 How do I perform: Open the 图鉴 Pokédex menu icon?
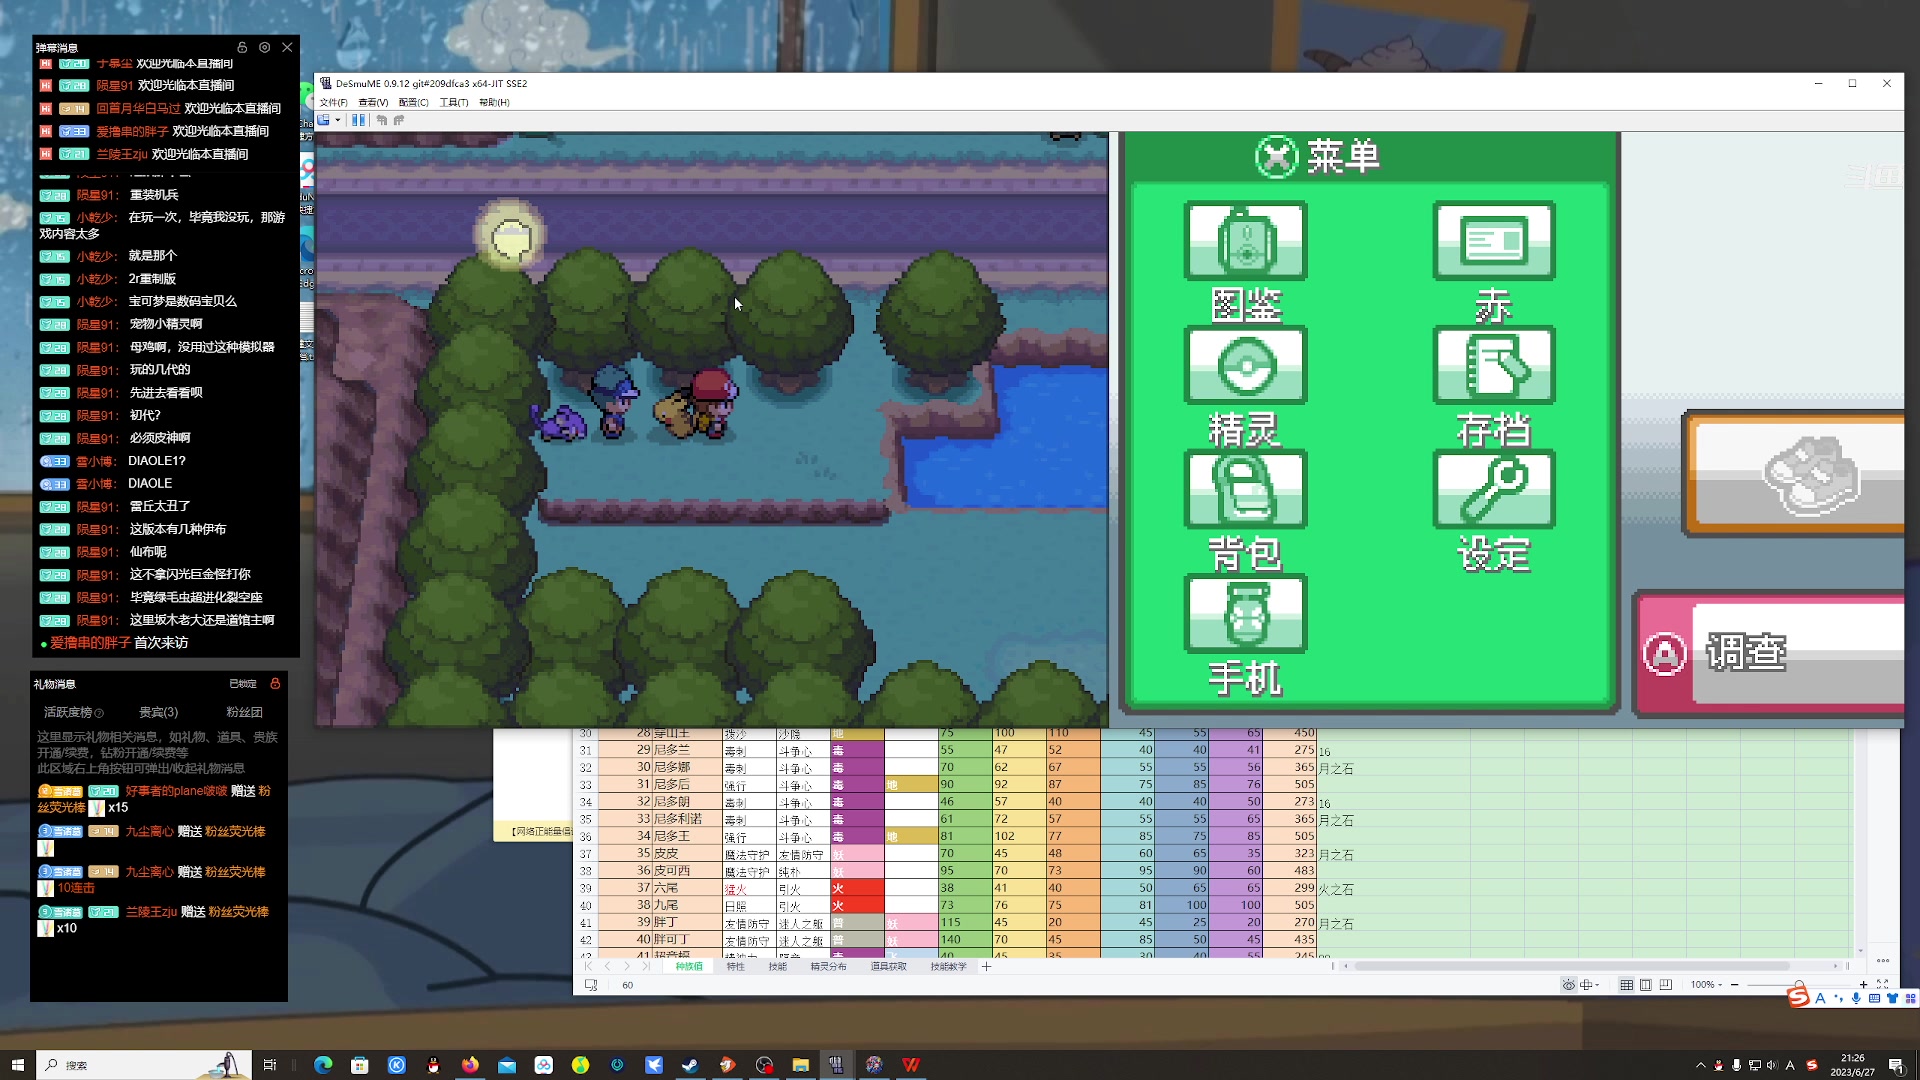[x=1245, y=242]
